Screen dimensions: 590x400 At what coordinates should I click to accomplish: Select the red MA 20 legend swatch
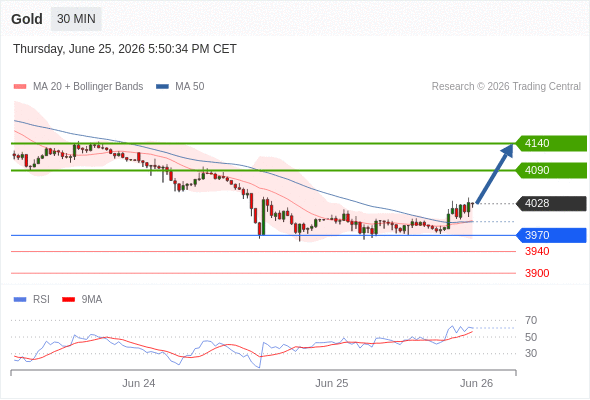click(20, 87)
